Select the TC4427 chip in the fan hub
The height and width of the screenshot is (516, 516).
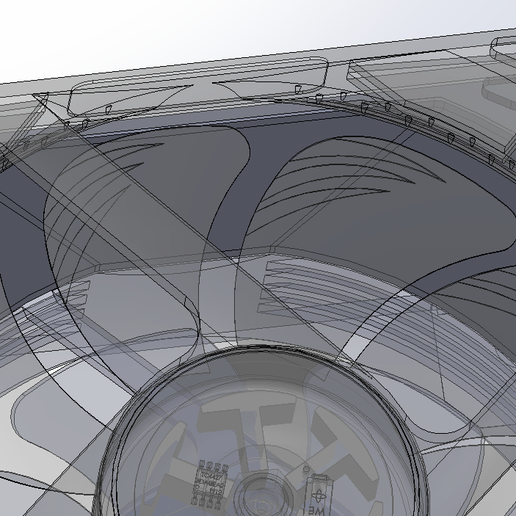click(x=209, y=484)
